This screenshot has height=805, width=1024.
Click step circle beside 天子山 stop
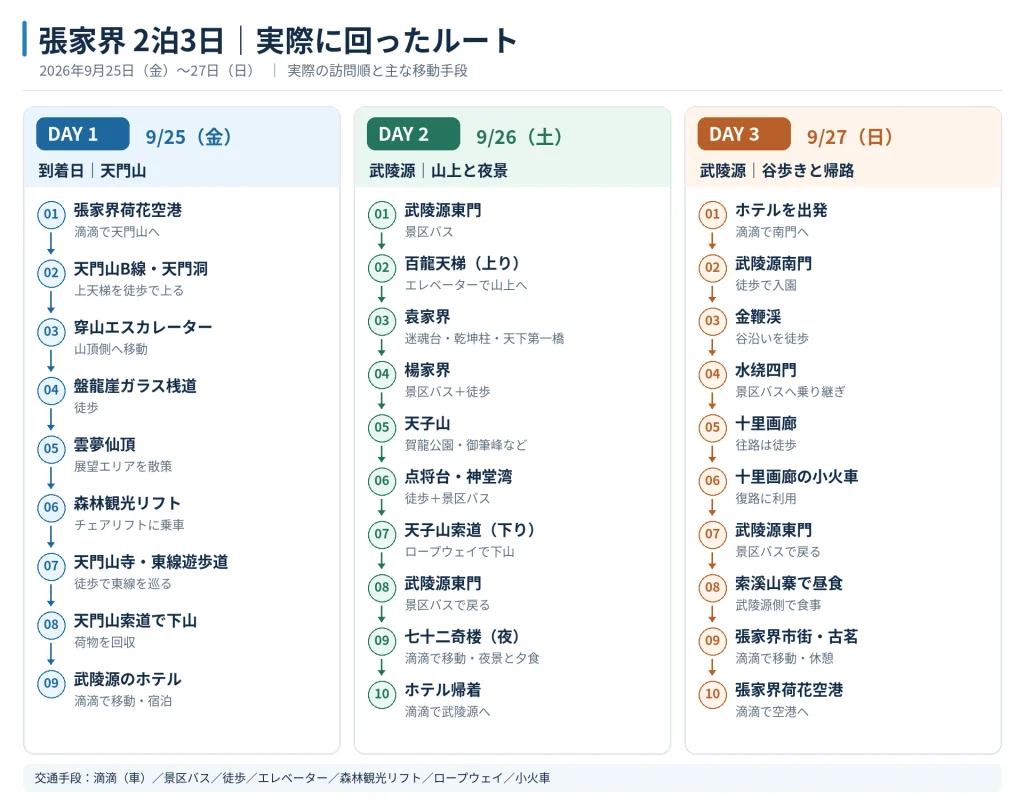click(x=382, y=428)
